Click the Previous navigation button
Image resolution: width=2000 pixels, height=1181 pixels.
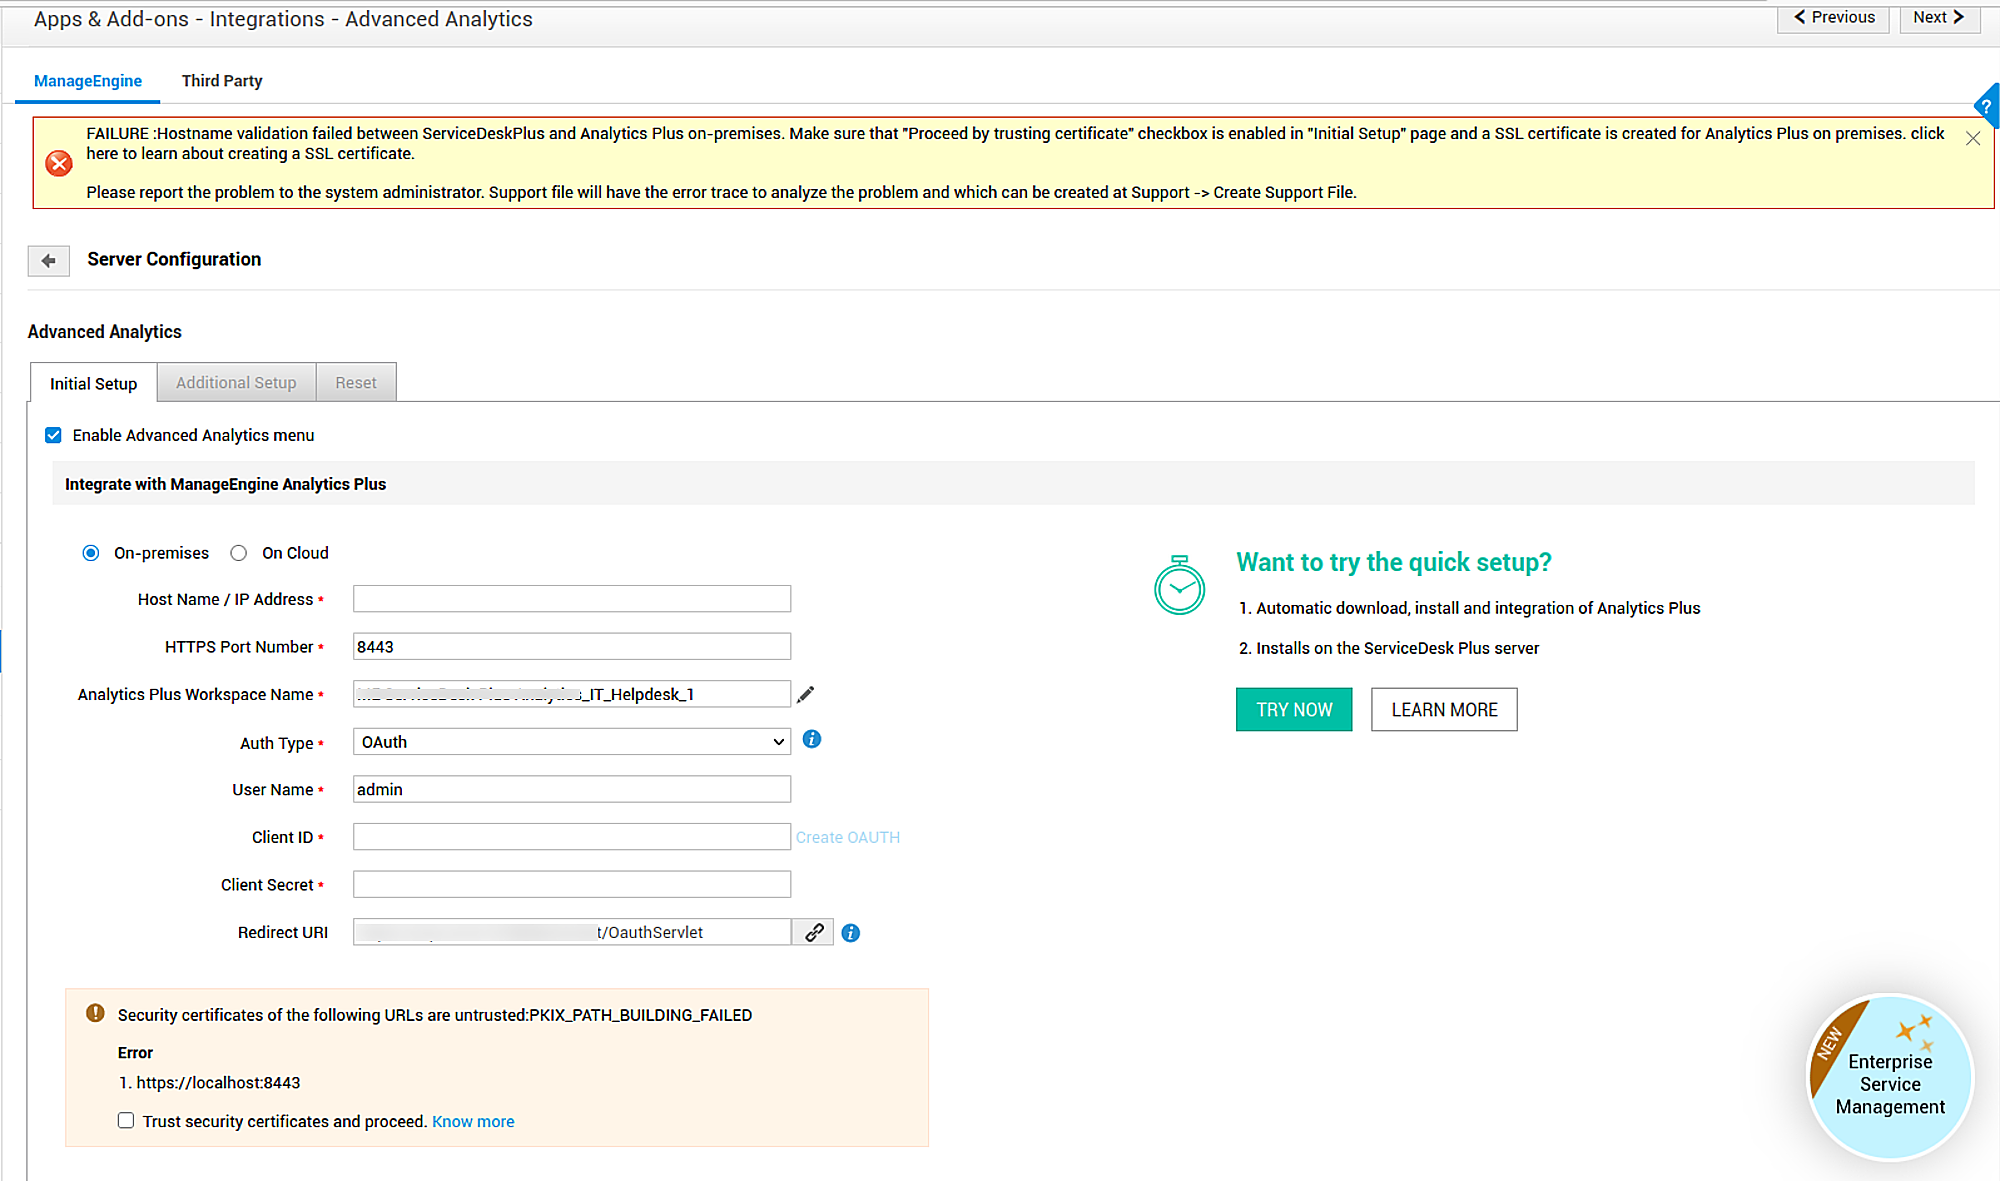(x=1834, y=18)
